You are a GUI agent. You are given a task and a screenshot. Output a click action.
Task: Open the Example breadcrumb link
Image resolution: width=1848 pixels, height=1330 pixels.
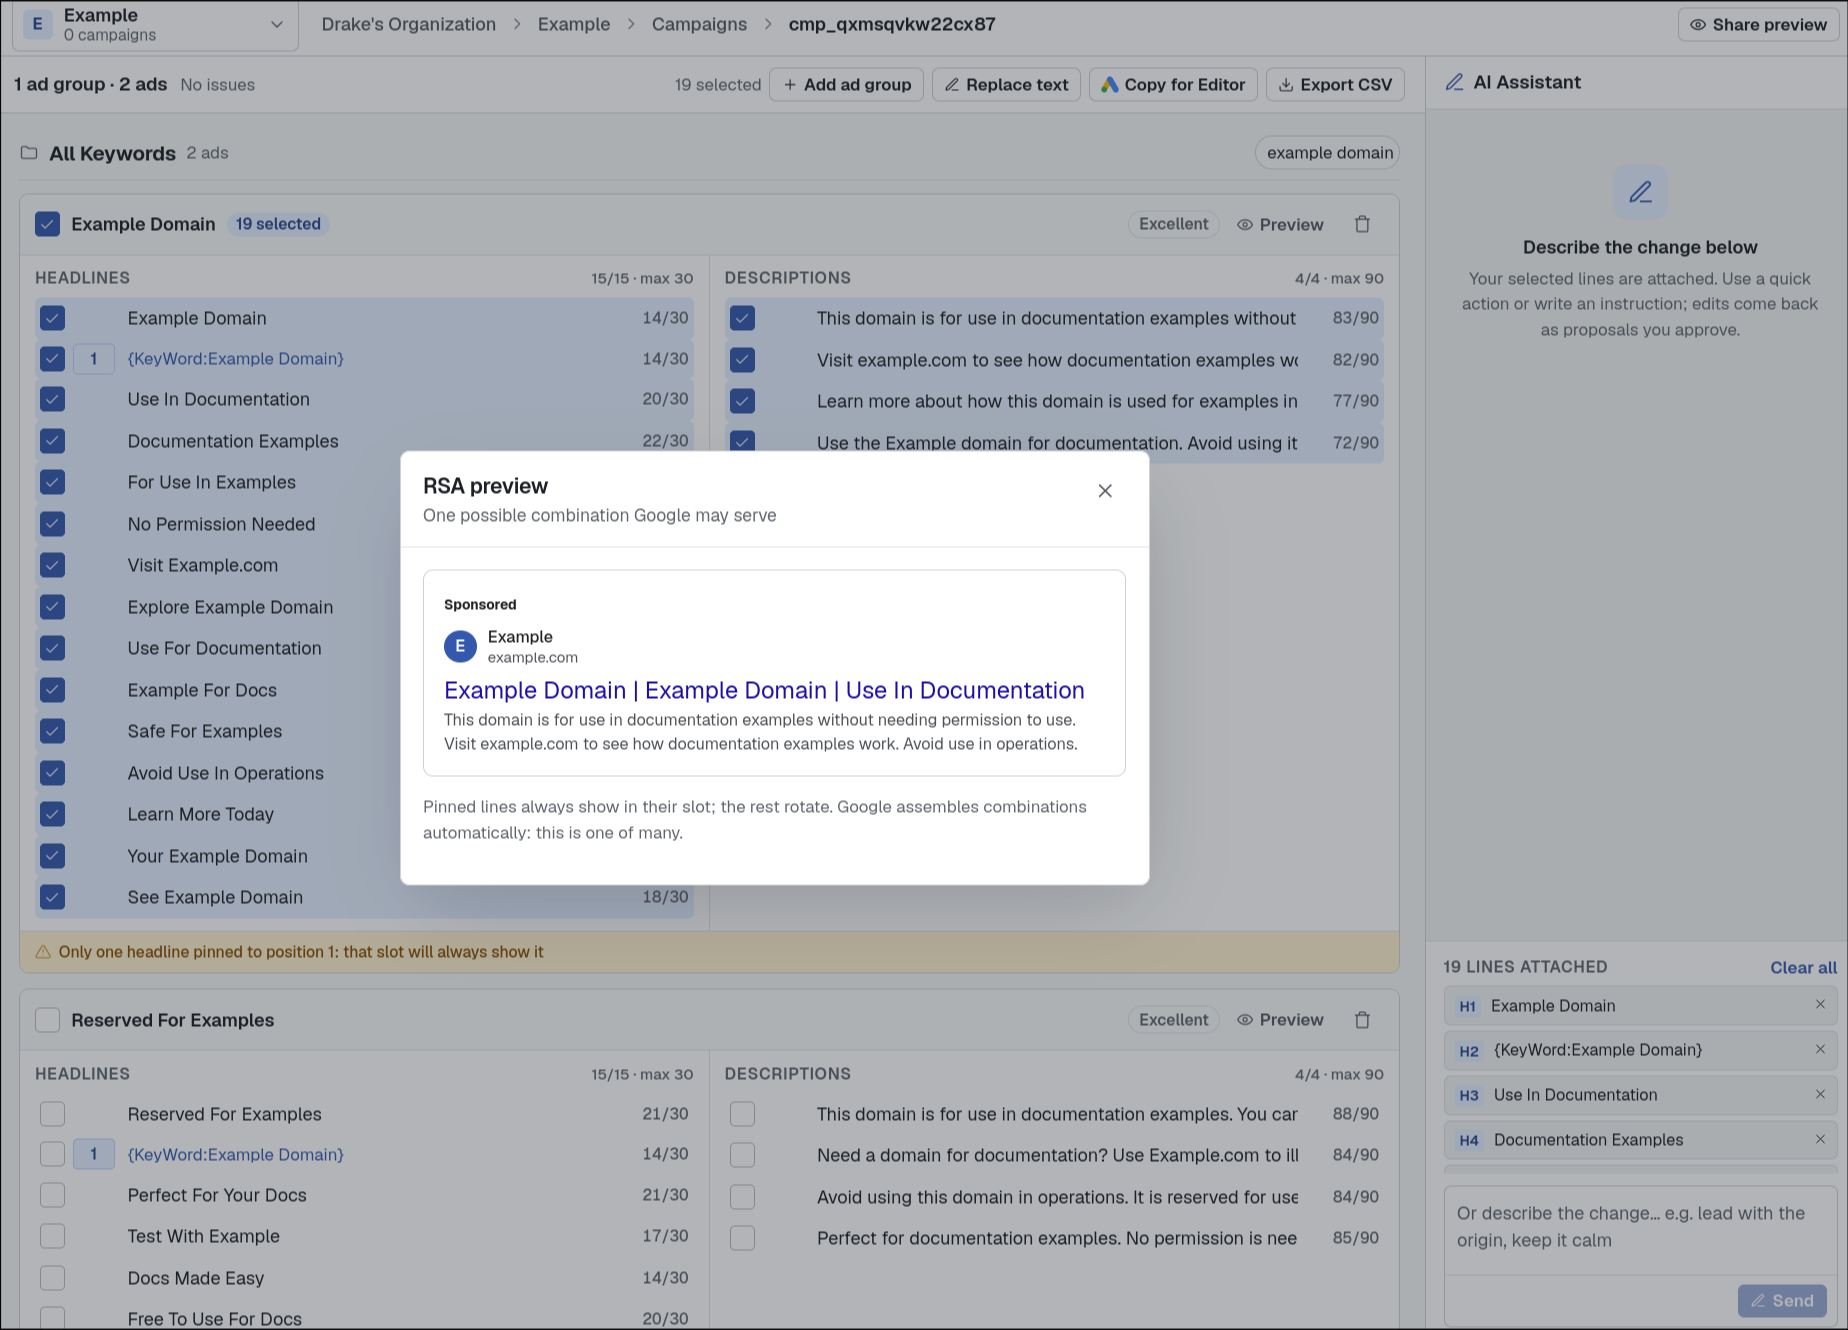pyautogui.click(x=573, y=24)
